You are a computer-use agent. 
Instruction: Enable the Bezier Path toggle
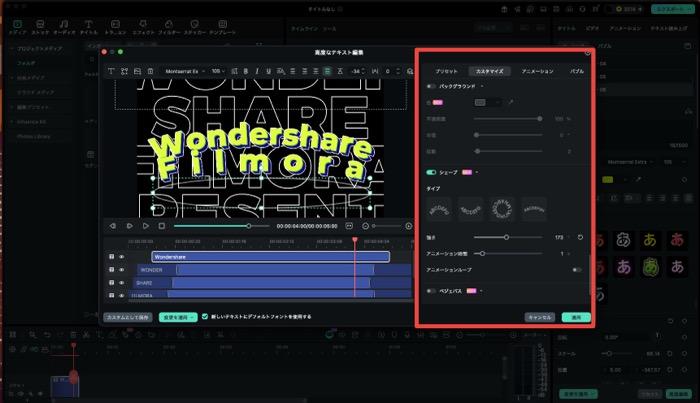point(431,291)
